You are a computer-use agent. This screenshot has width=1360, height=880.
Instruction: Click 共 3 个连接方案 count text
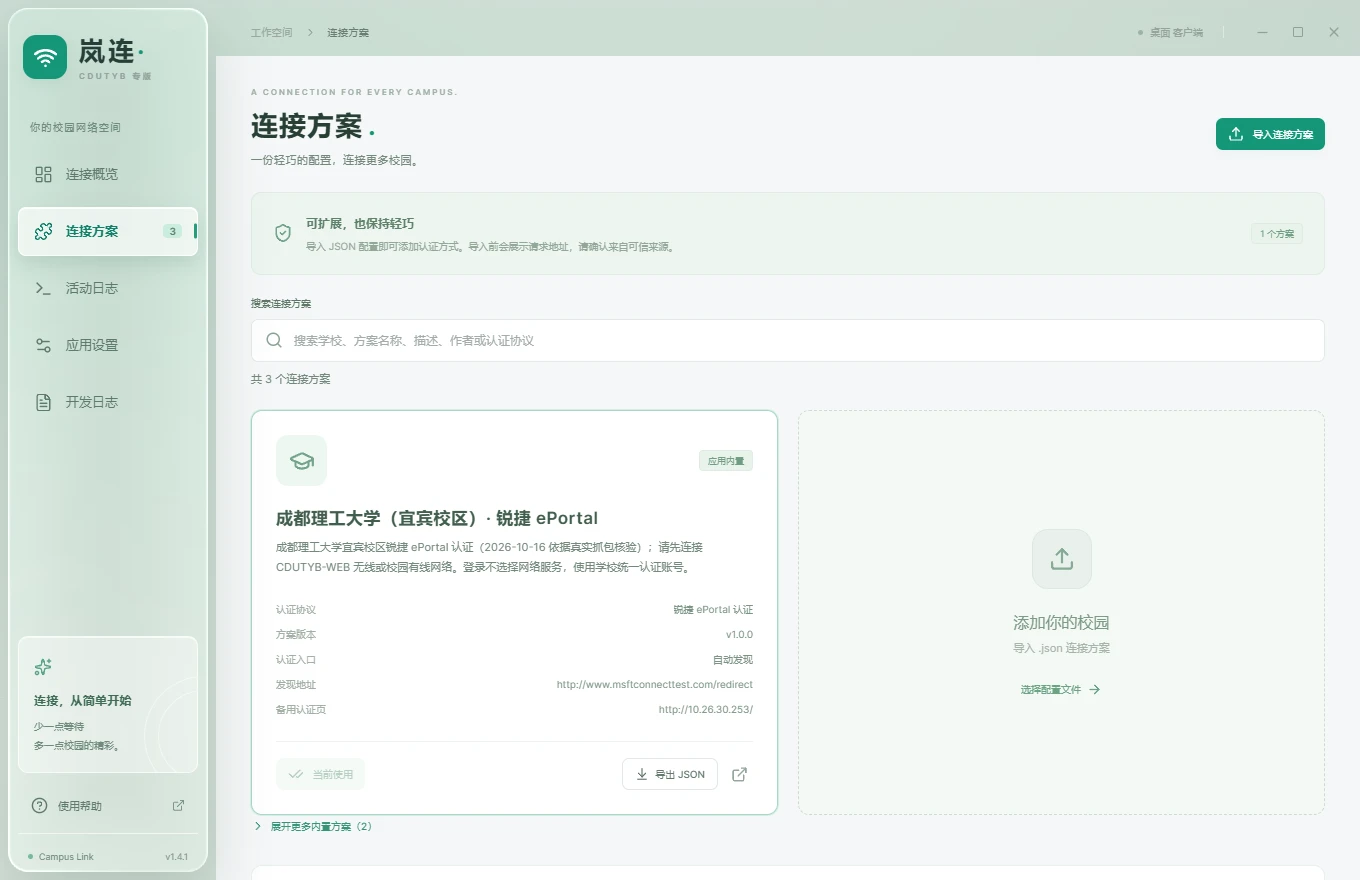[291, 380]
